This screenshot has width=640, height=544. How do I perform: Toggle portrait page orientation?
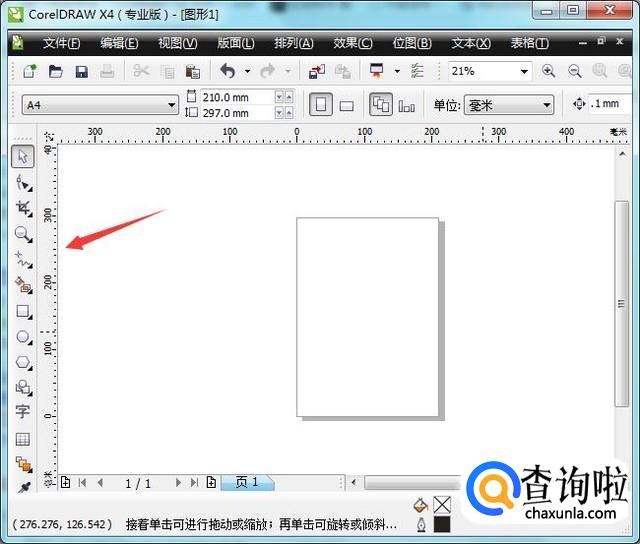(x=321, y=104)
